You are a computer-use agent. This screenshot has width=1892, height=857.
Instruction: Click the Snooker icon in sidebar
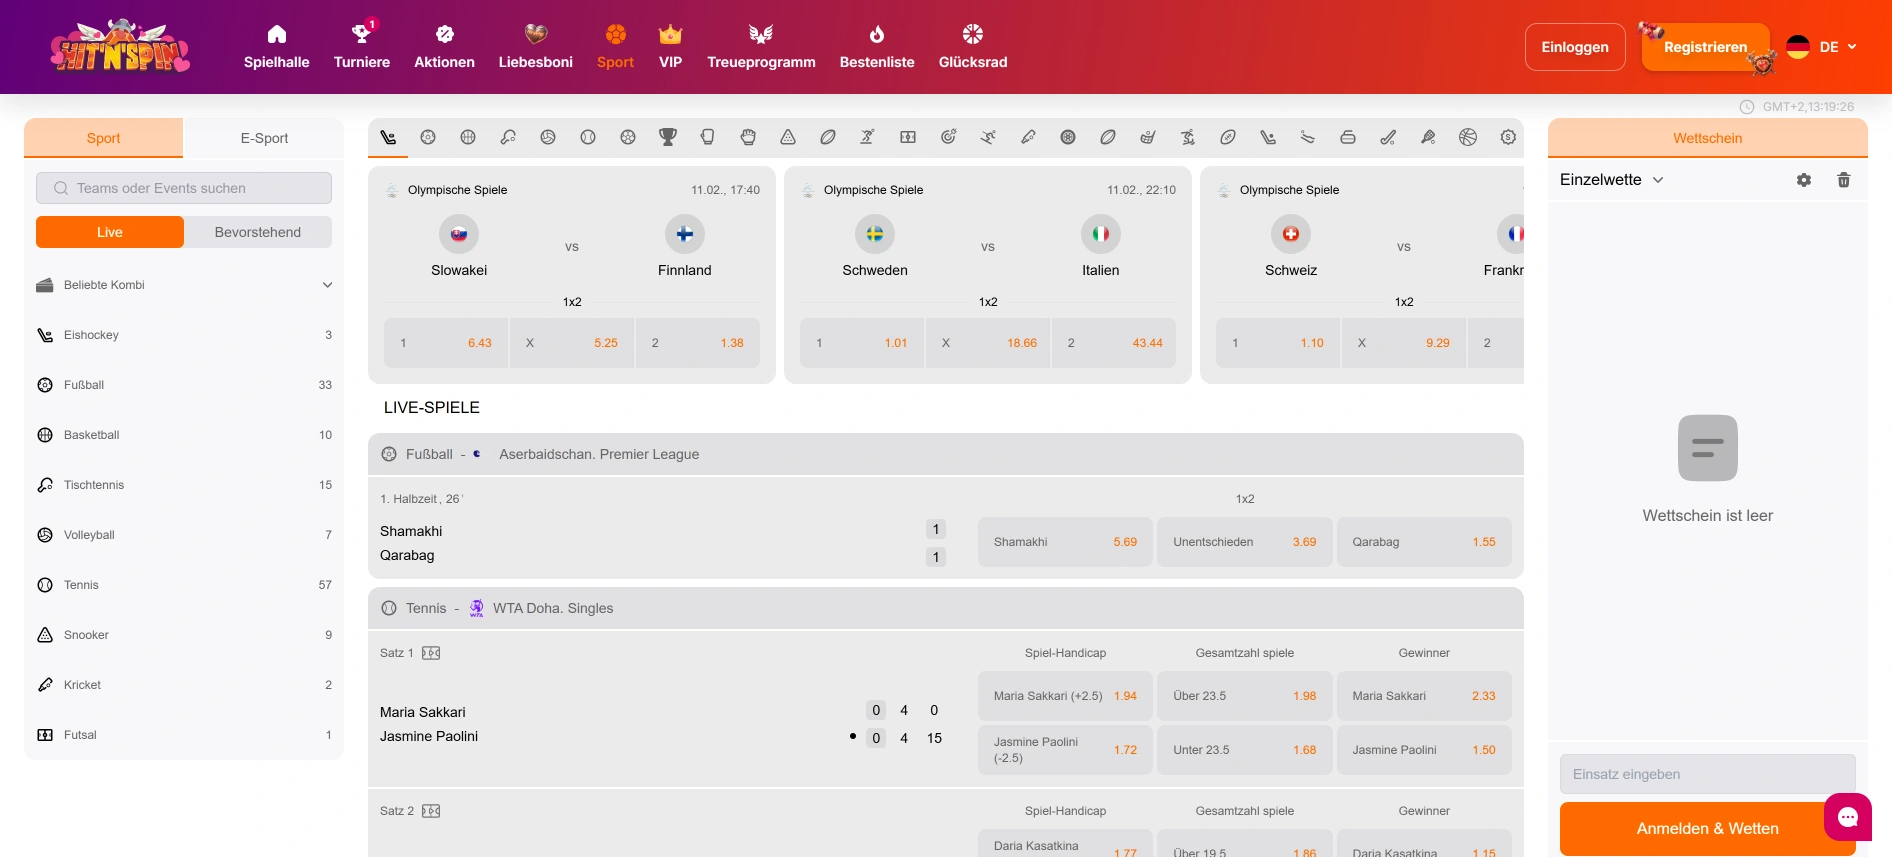click(x=45, y=635)
